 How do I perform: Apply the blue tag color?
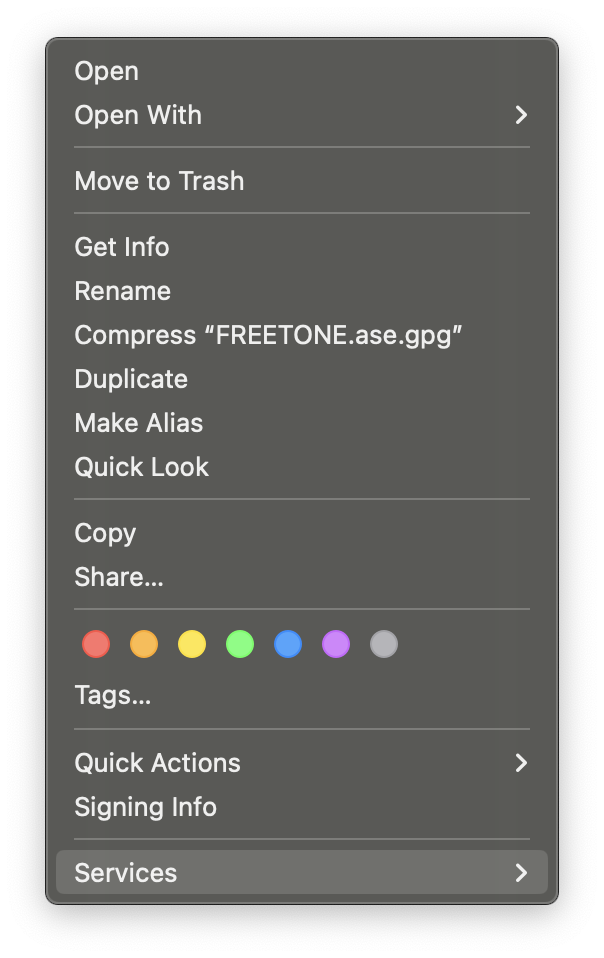[x=288, y=644]
